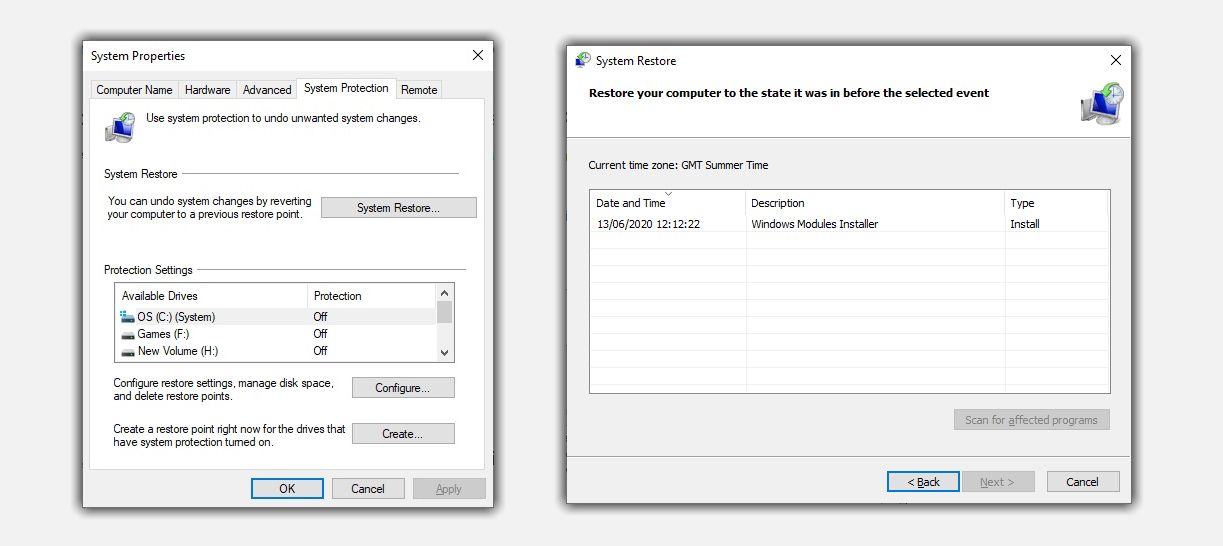Click Create... to make a restore point
The image size is (1223, 546).
pos(403,434)
